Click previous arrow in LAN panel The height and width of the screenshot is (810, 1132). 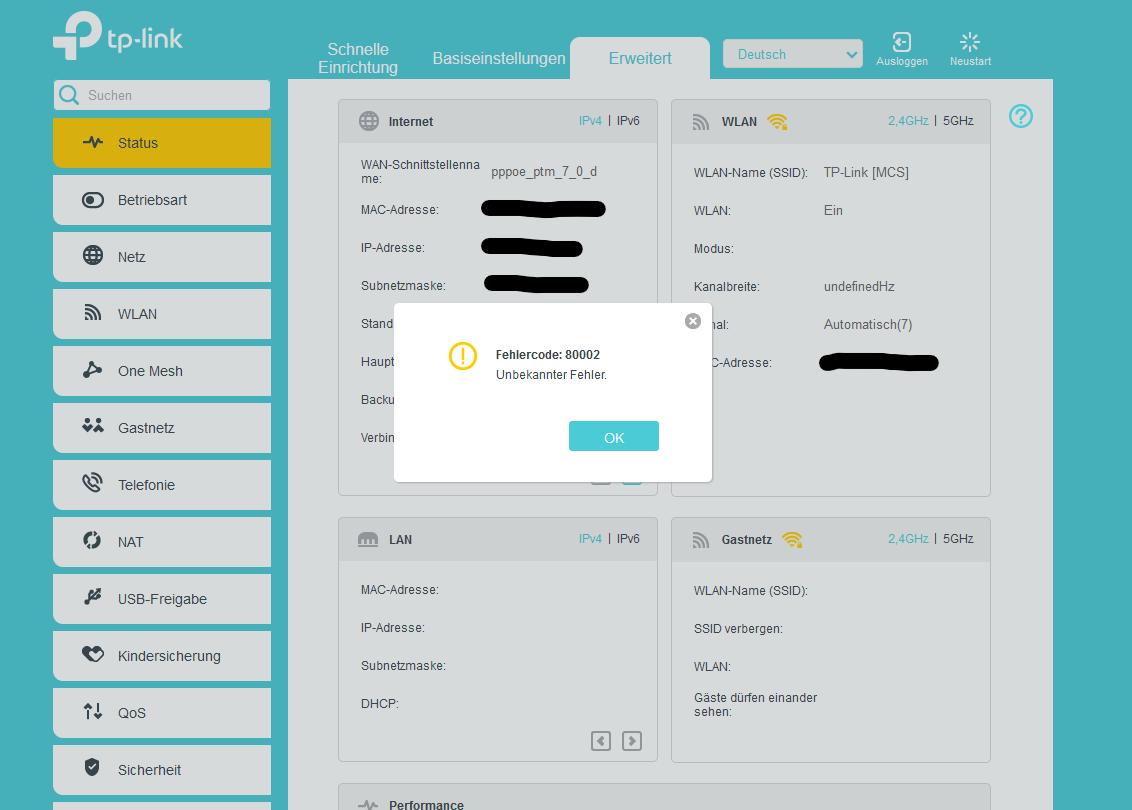[601, 741]
